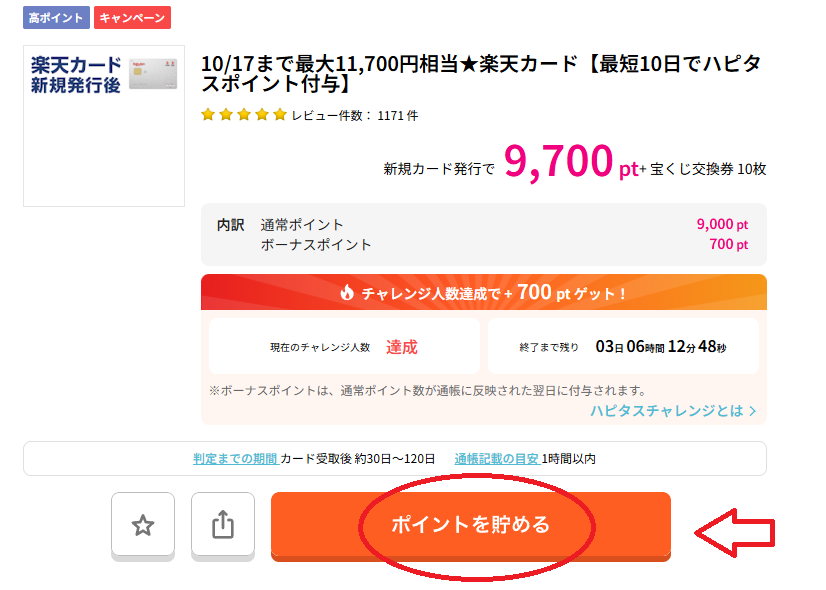Click the 楽天カード offer title text
The height and width of the screenshot is (590, 826).
480,74
